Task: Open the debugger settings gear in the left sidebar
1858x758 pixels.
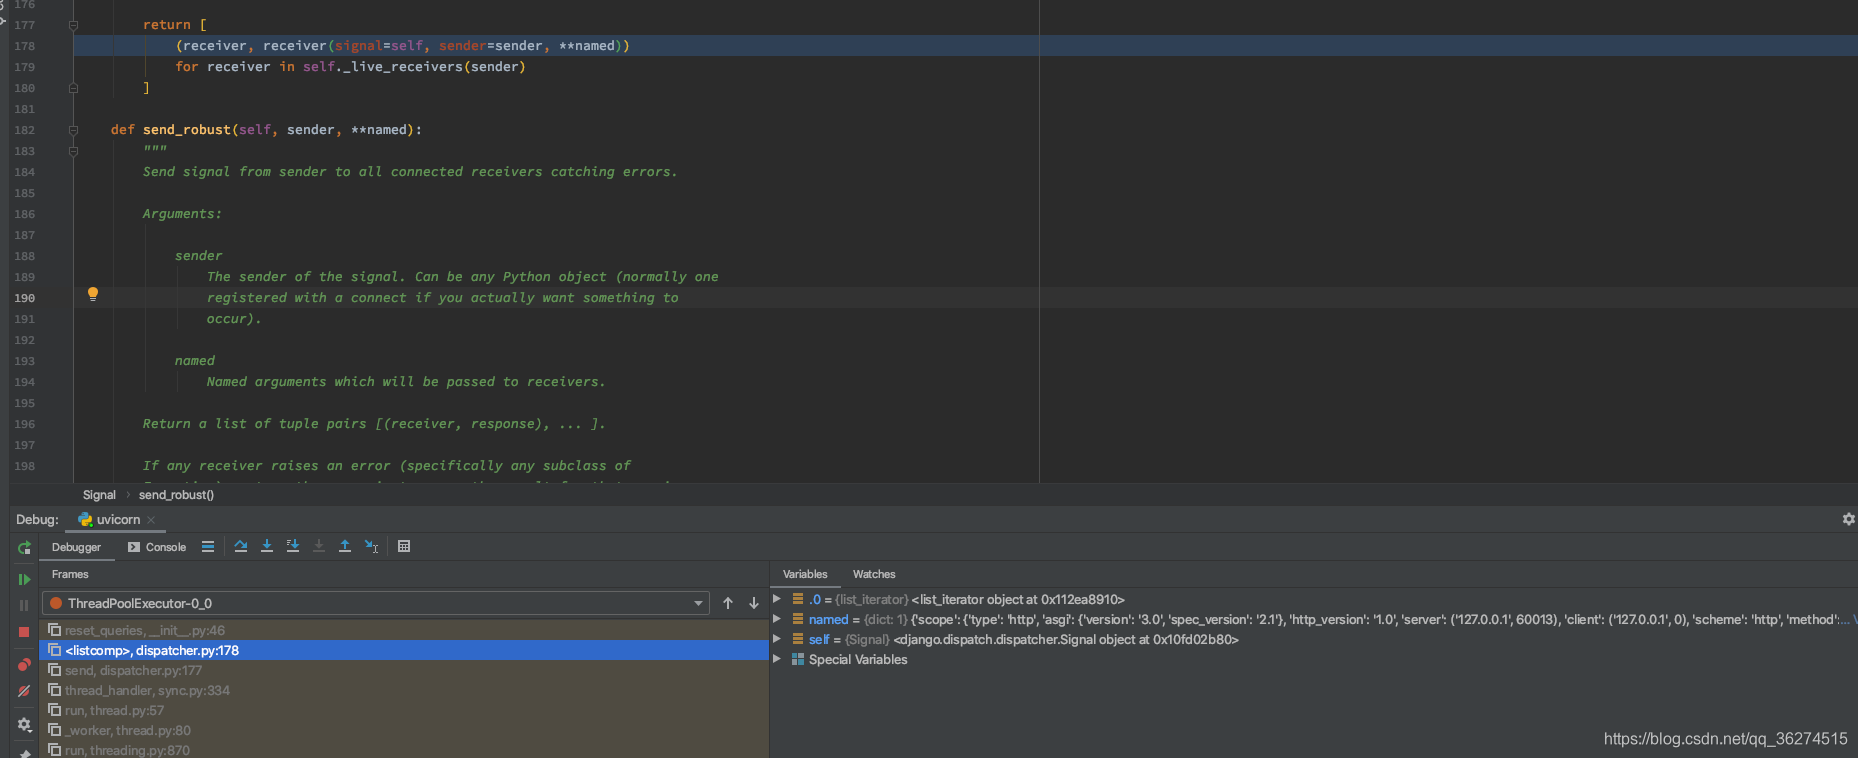Action: (24, 724)
